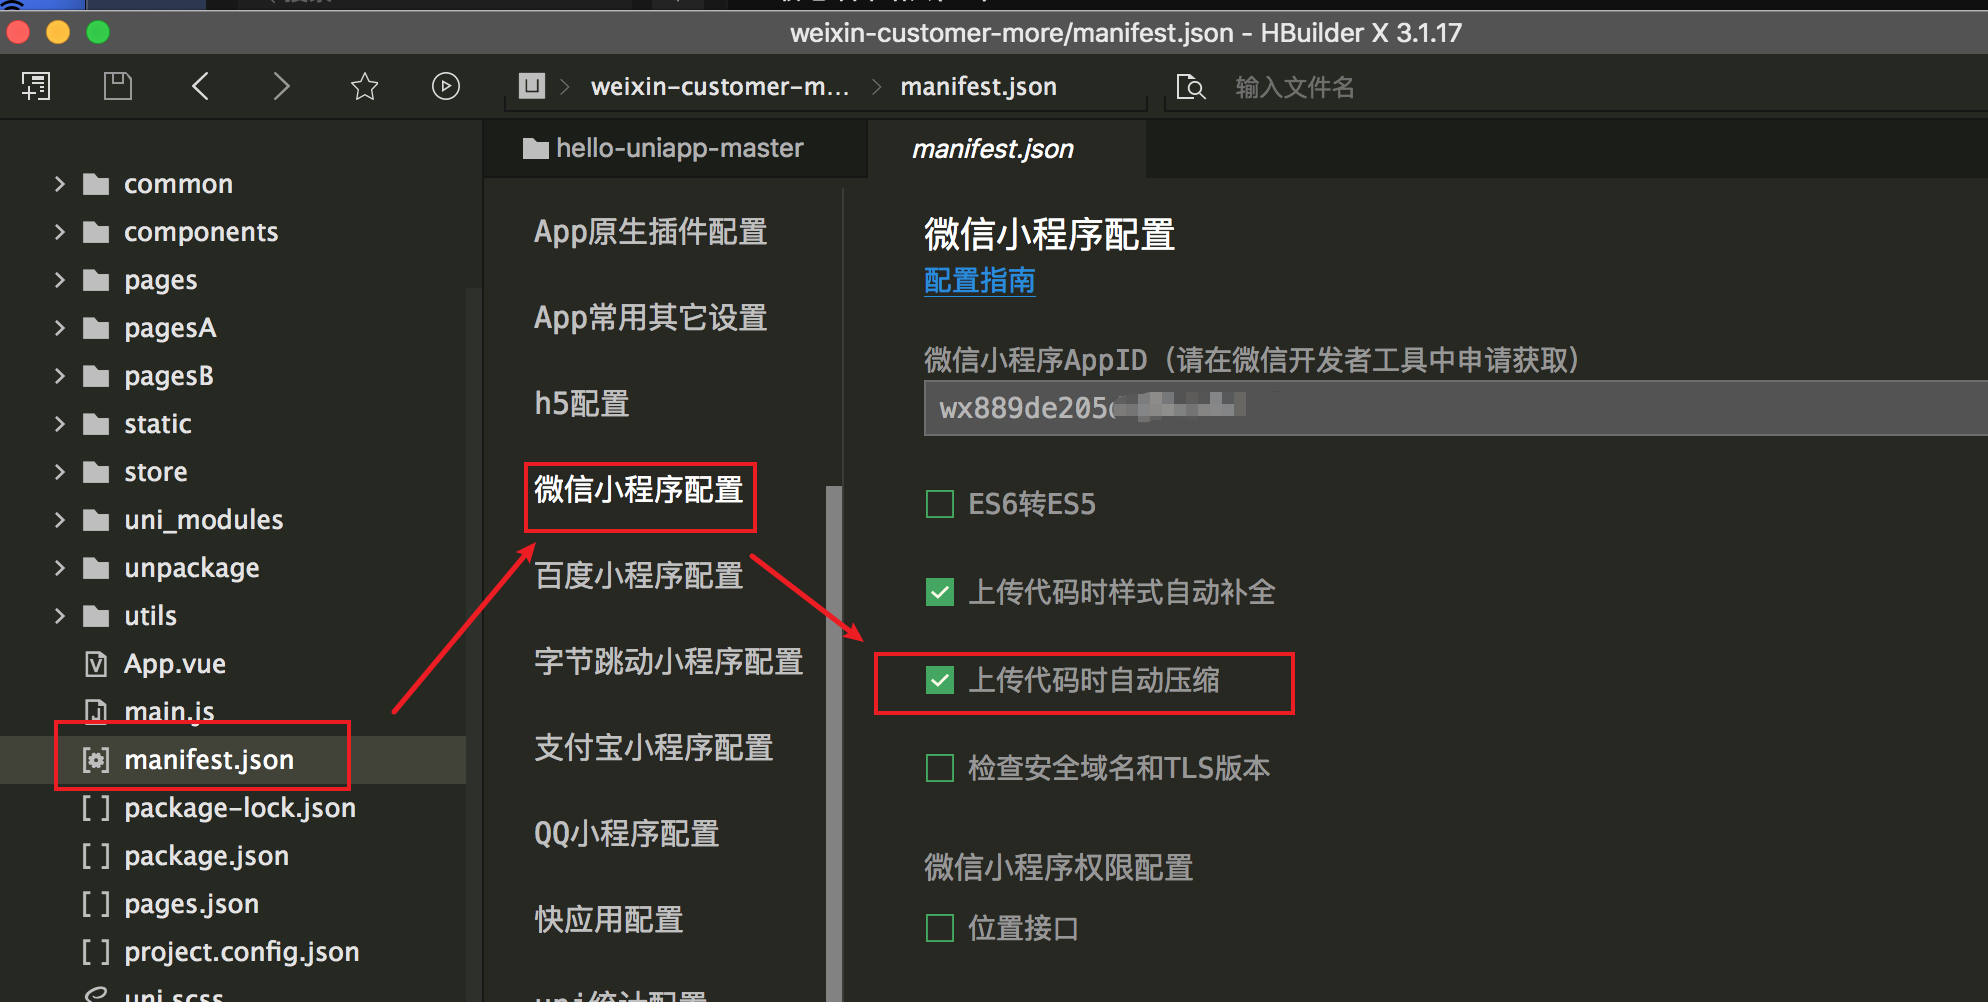Viewport: 1988px width, 1002px height.
Task: Open 支付宝小程序配置 section
Action: pos(654,748)
